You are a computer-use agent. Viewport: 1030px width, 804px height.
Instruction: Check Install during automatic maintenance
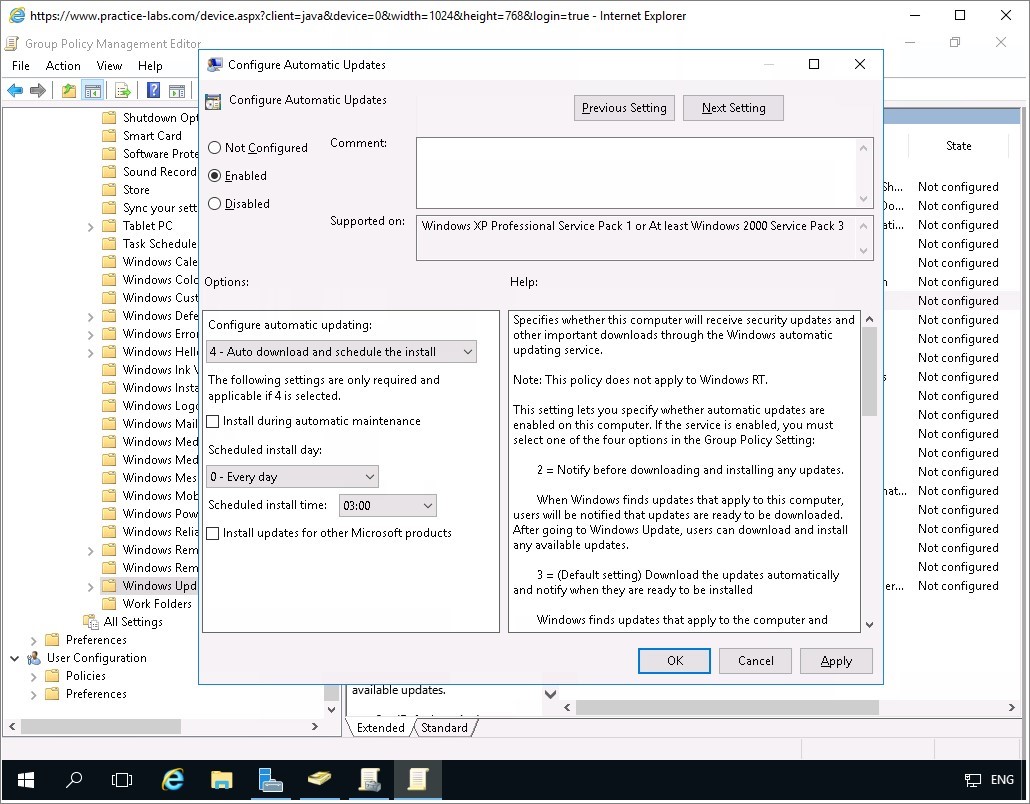coord(213,422)
